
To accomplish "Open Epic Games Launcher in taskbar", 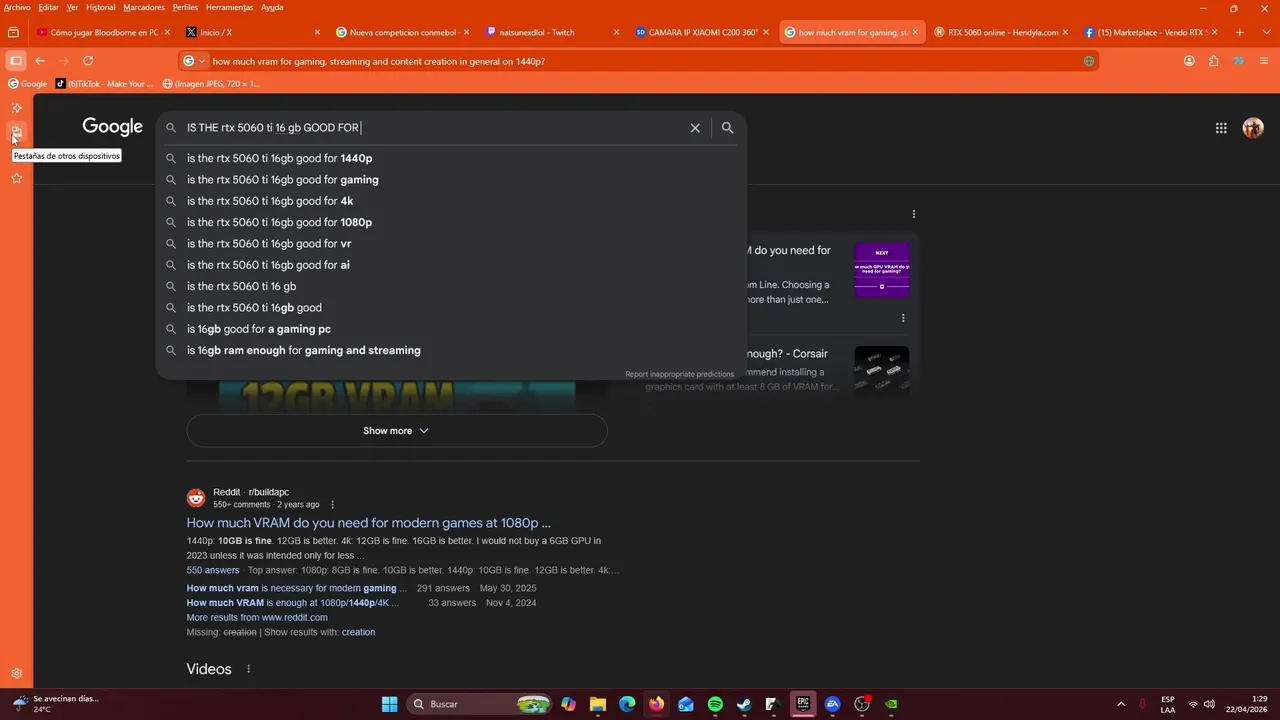I will click(x=803, y=704).
